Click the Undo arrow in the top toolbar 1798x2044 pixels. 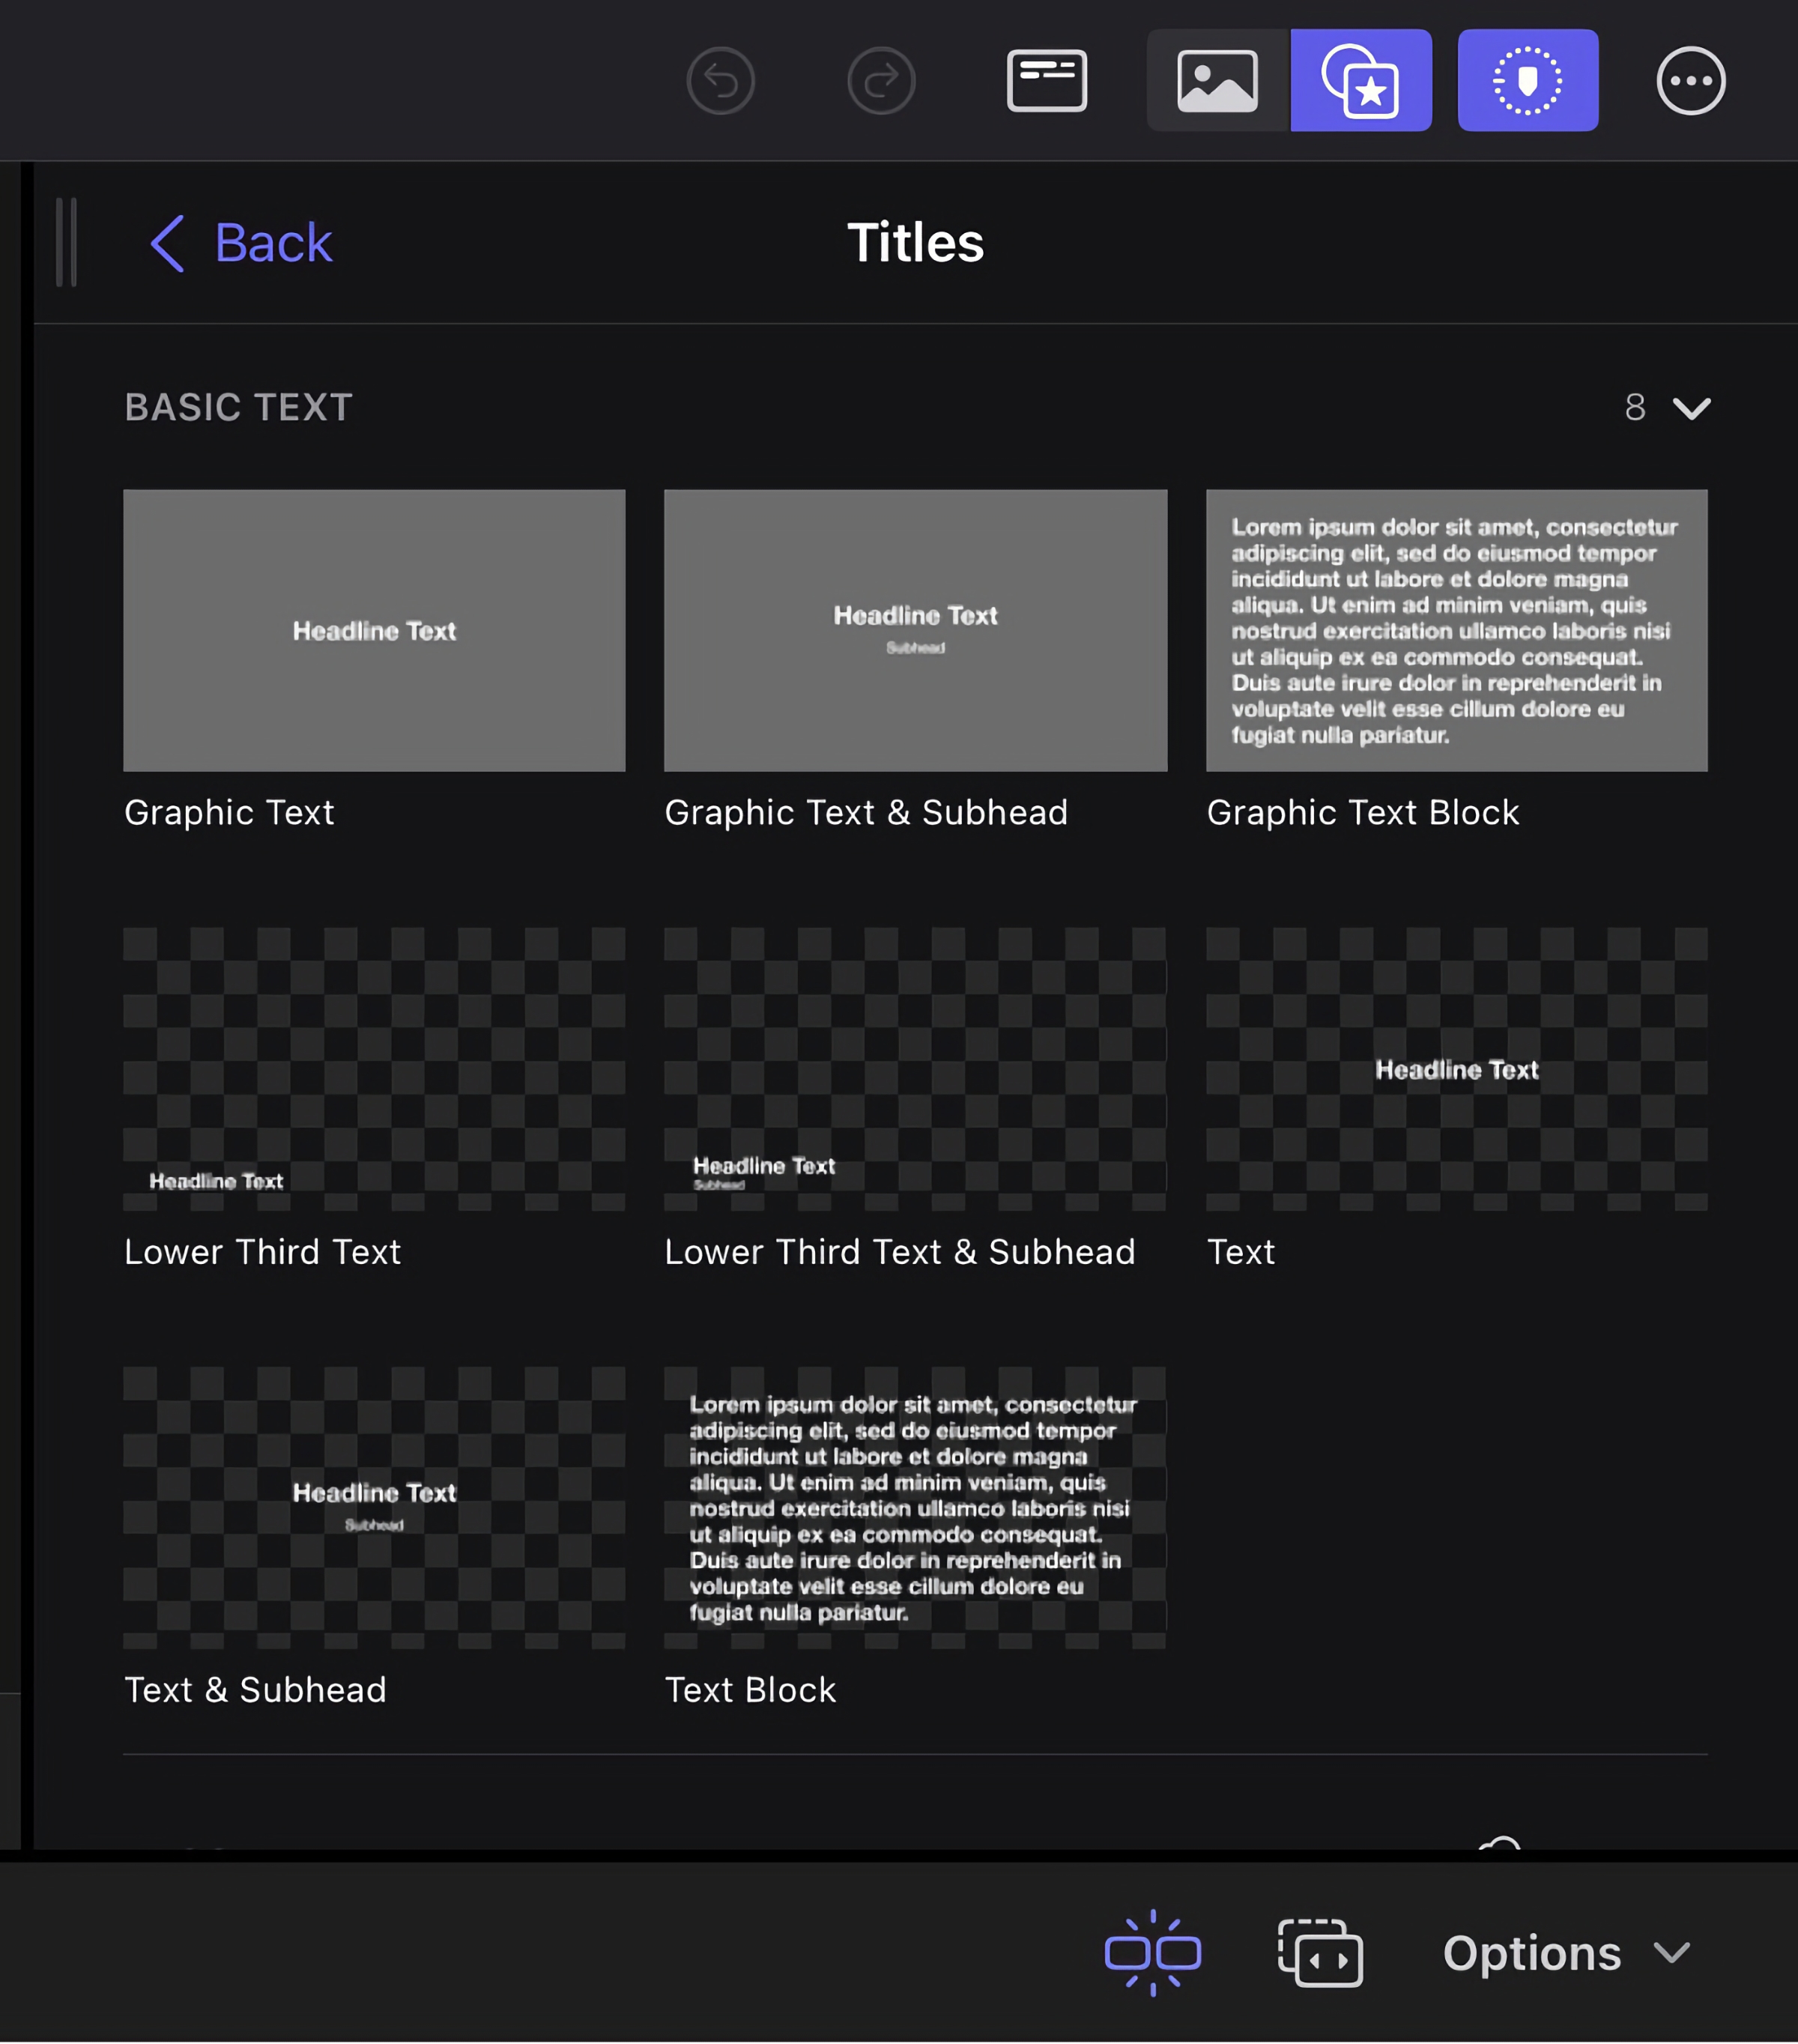[x=720, y=80]
